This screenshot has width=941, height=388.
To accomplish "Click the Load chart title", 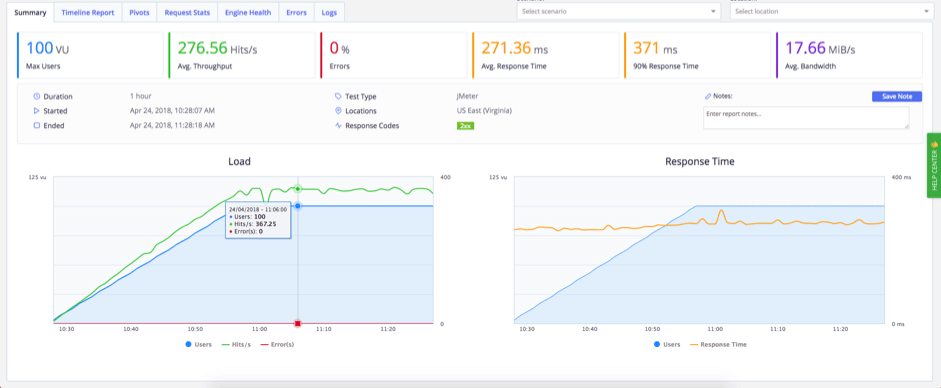I will click(239, 162).
